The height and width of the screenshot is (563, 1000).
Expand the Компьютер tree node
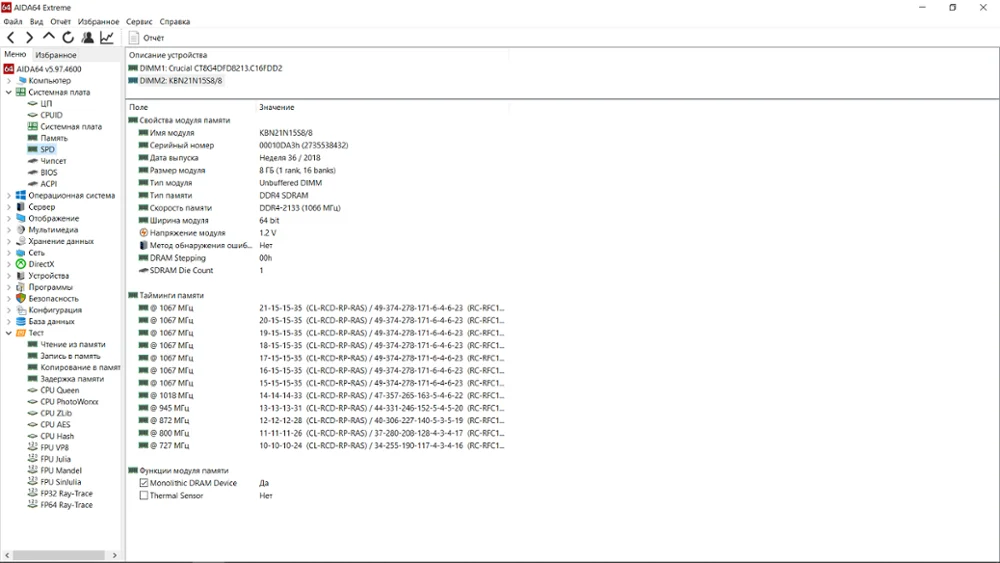9,81
